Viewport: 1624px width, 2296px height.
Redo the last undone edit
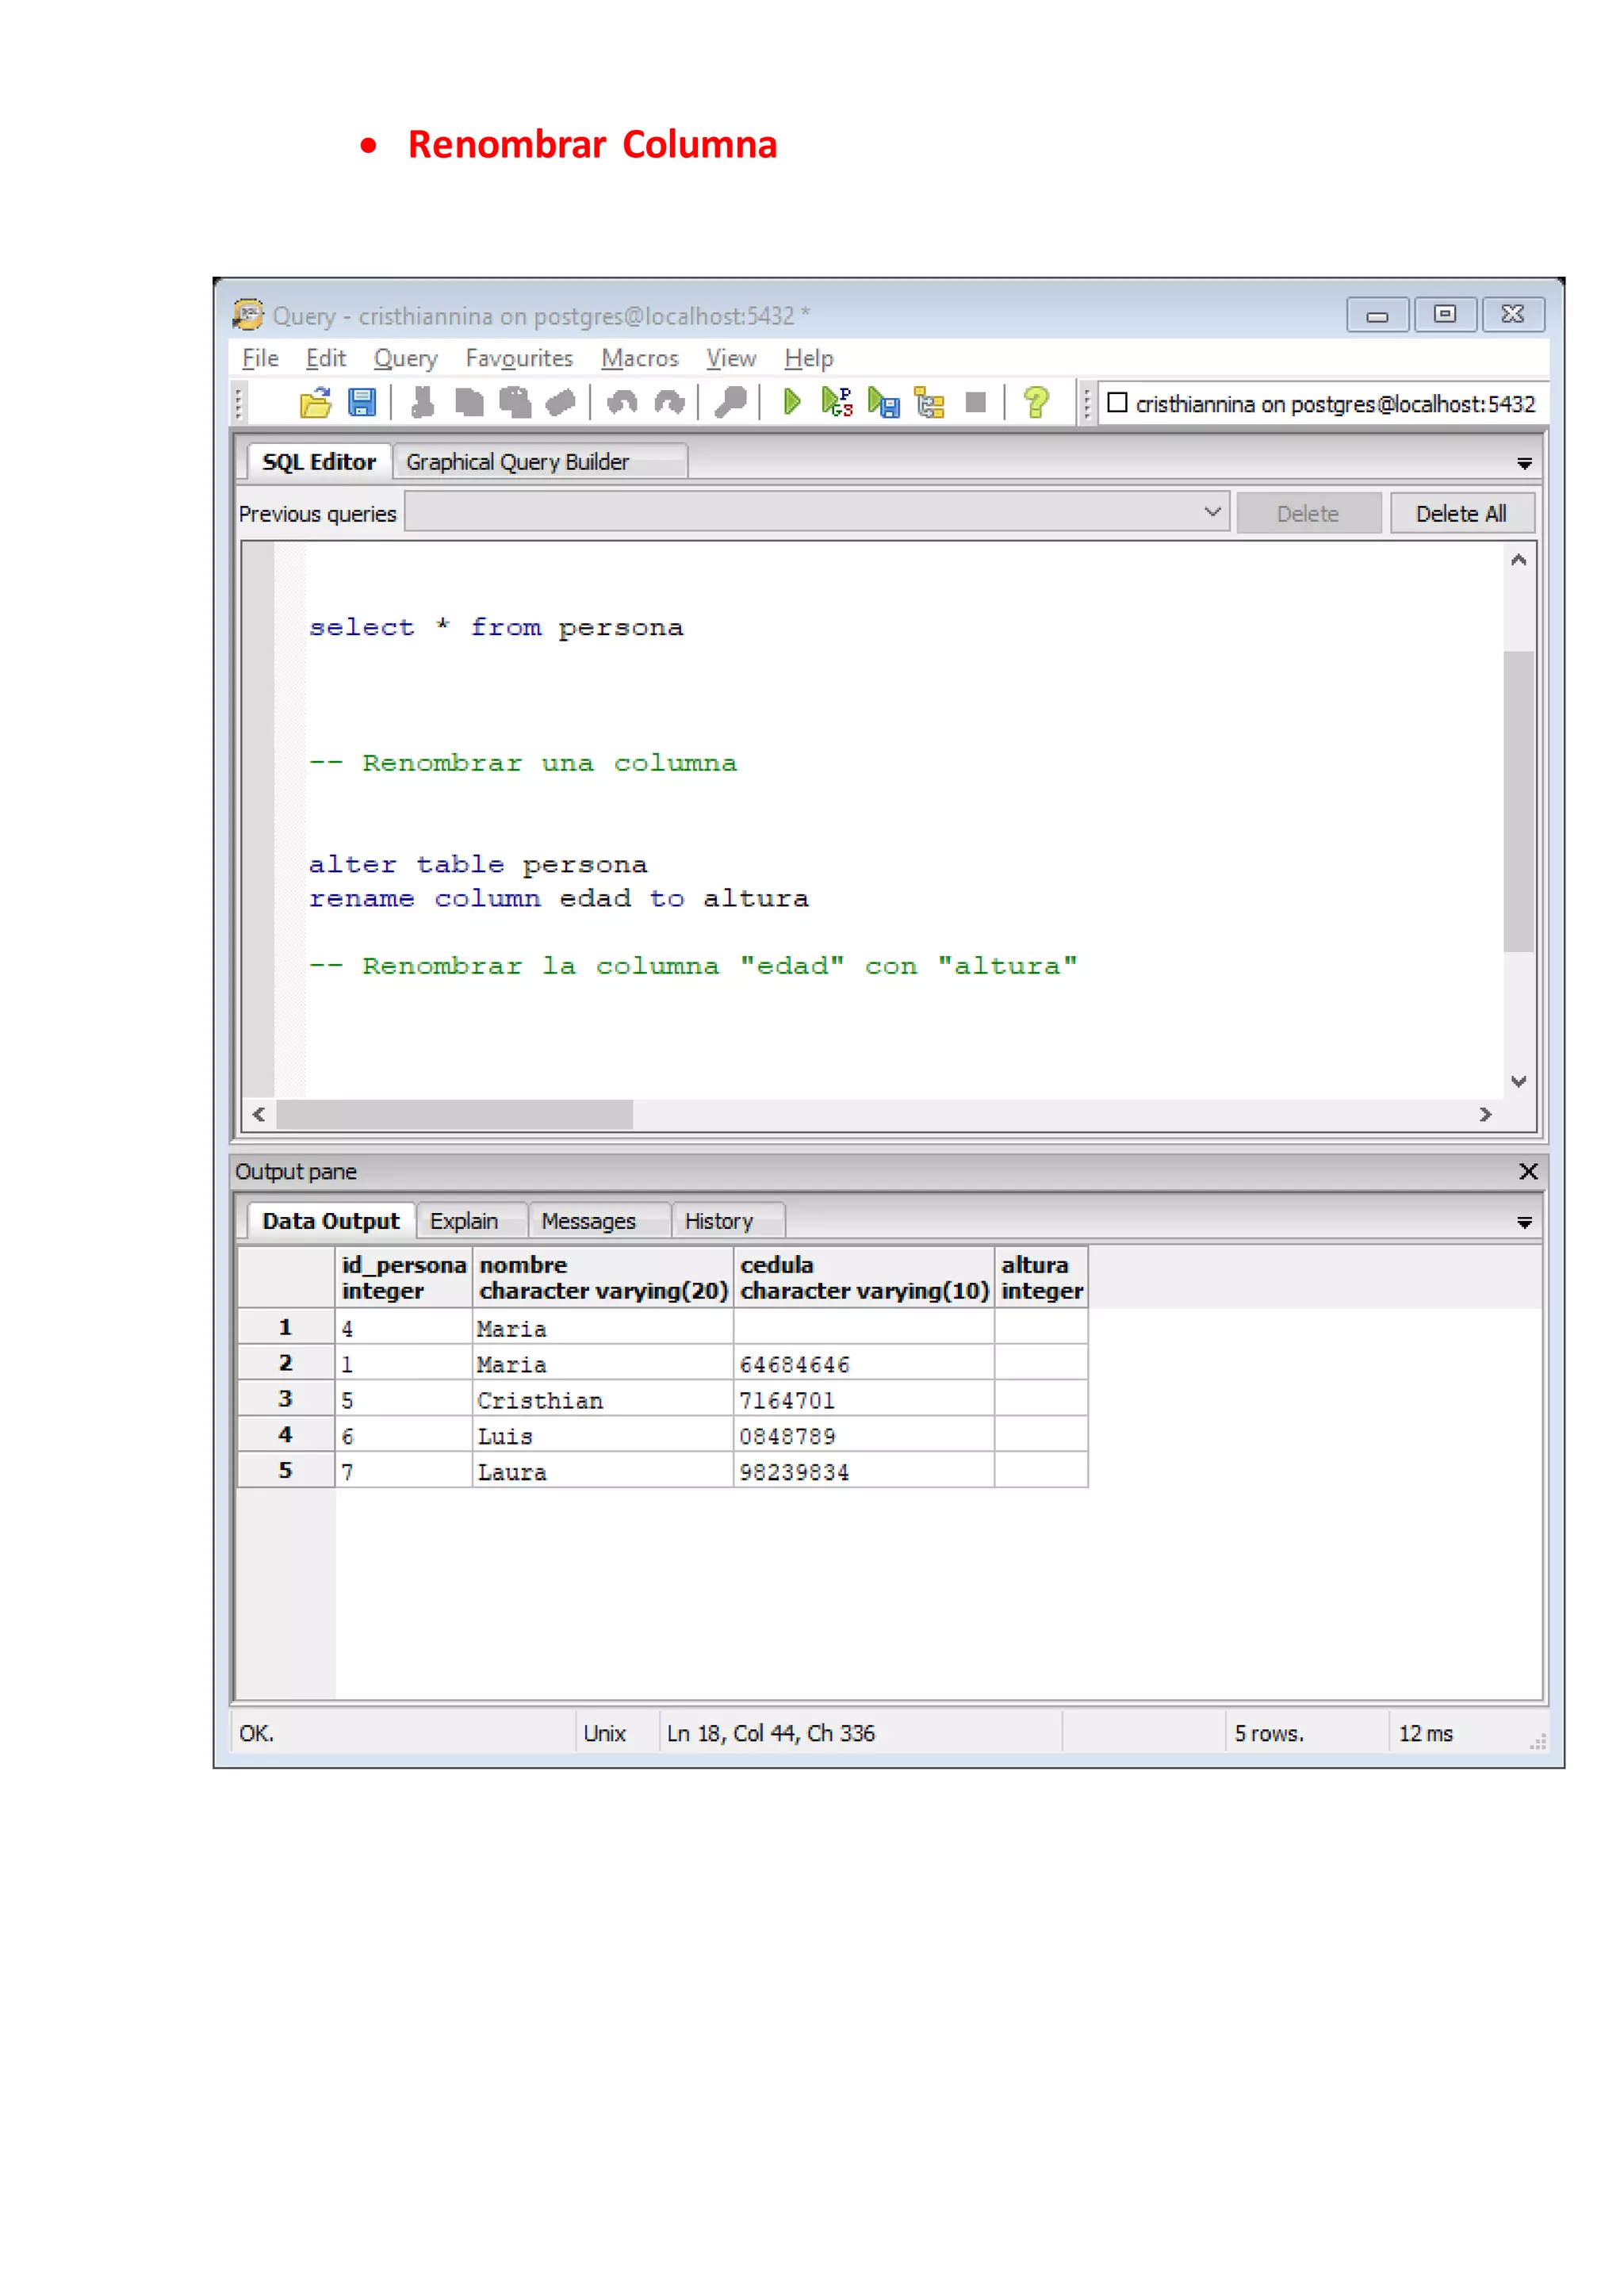(669, 403)
